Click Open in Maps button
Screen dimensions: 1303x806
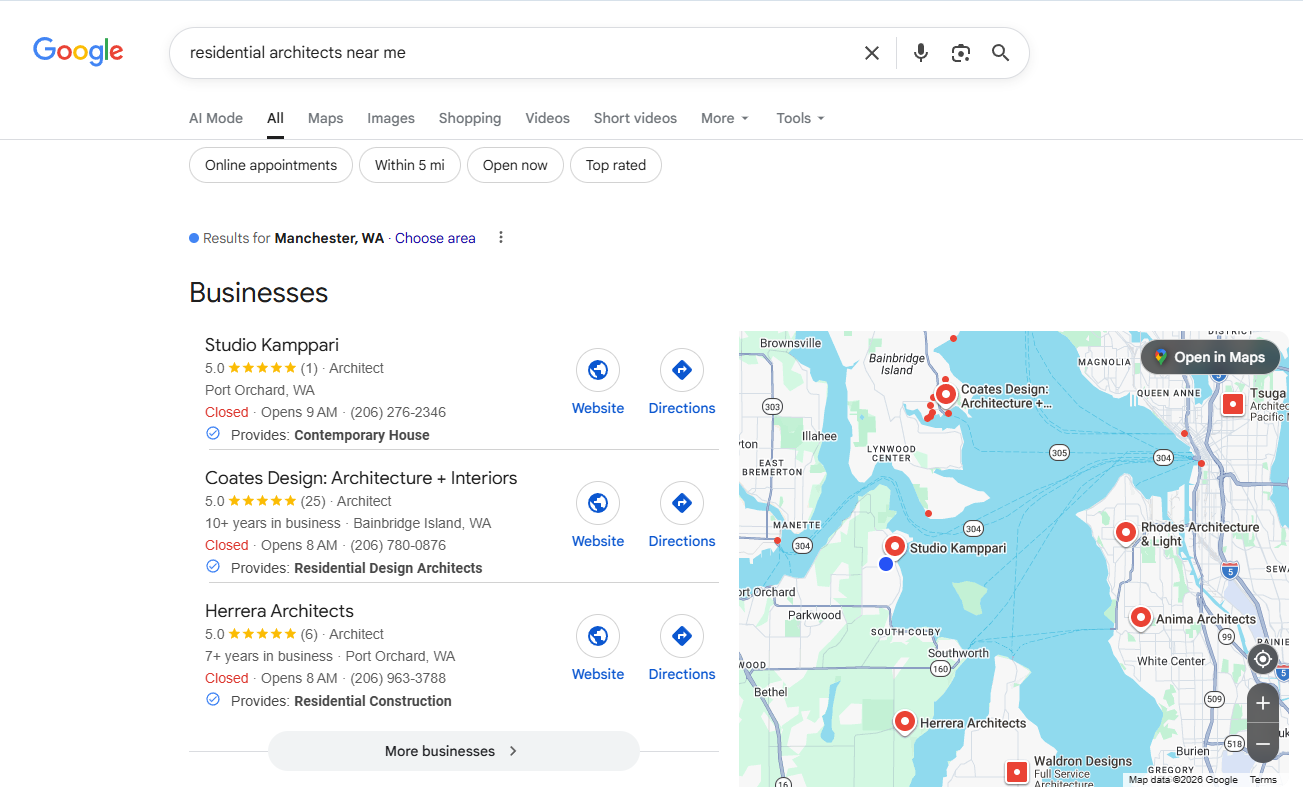(1209, 357)
